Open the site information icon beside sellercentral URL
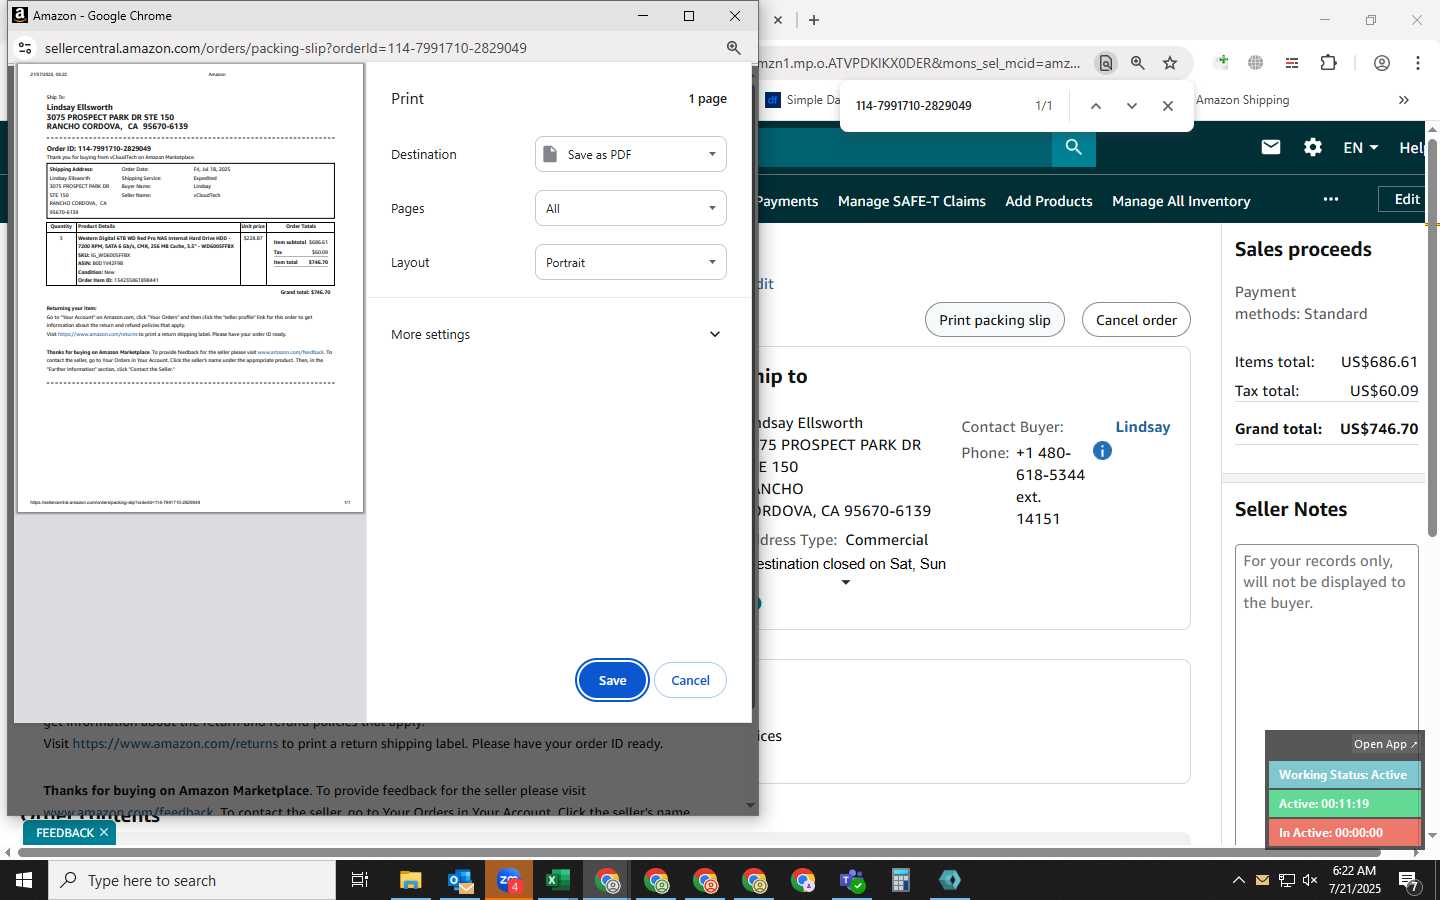The image size is (1440, 900). pyautogui.click(x=25, y=48)
